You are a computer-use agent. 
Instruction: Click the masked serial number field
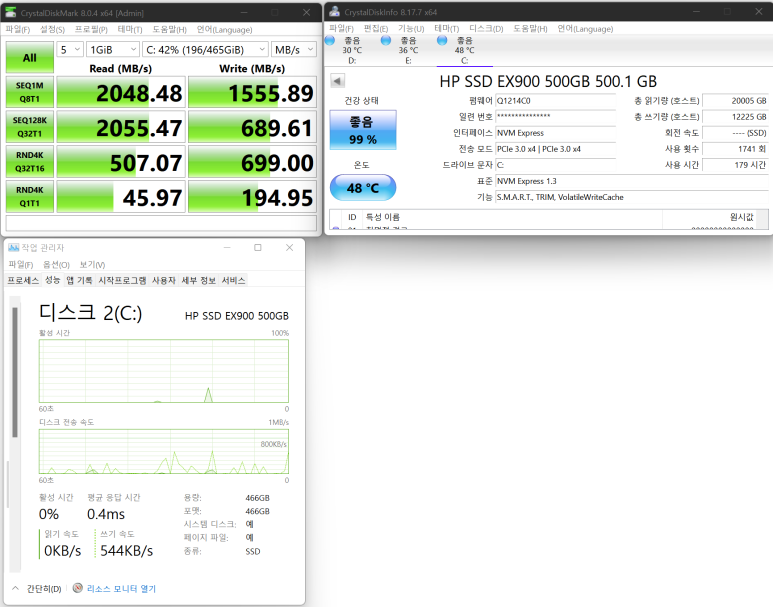click(556, 117)
